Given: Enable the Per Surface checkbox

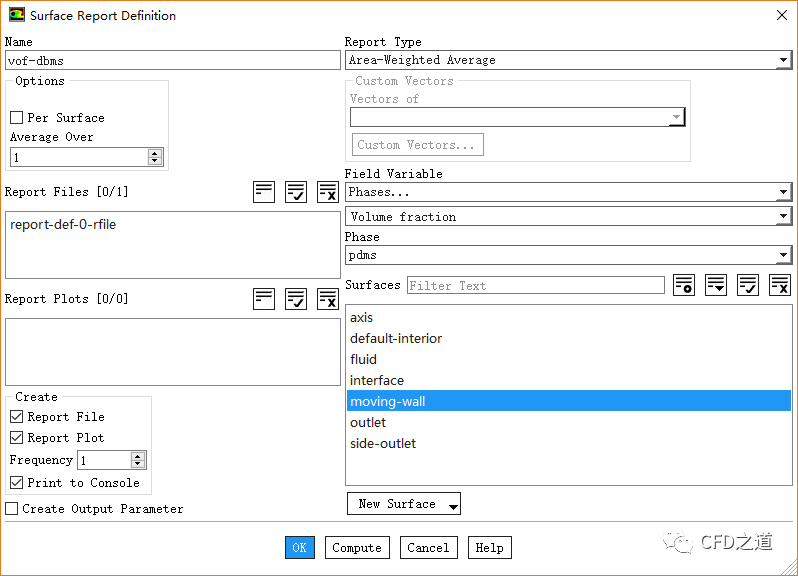Looking at the screenshot, I should tap(16, 118).
